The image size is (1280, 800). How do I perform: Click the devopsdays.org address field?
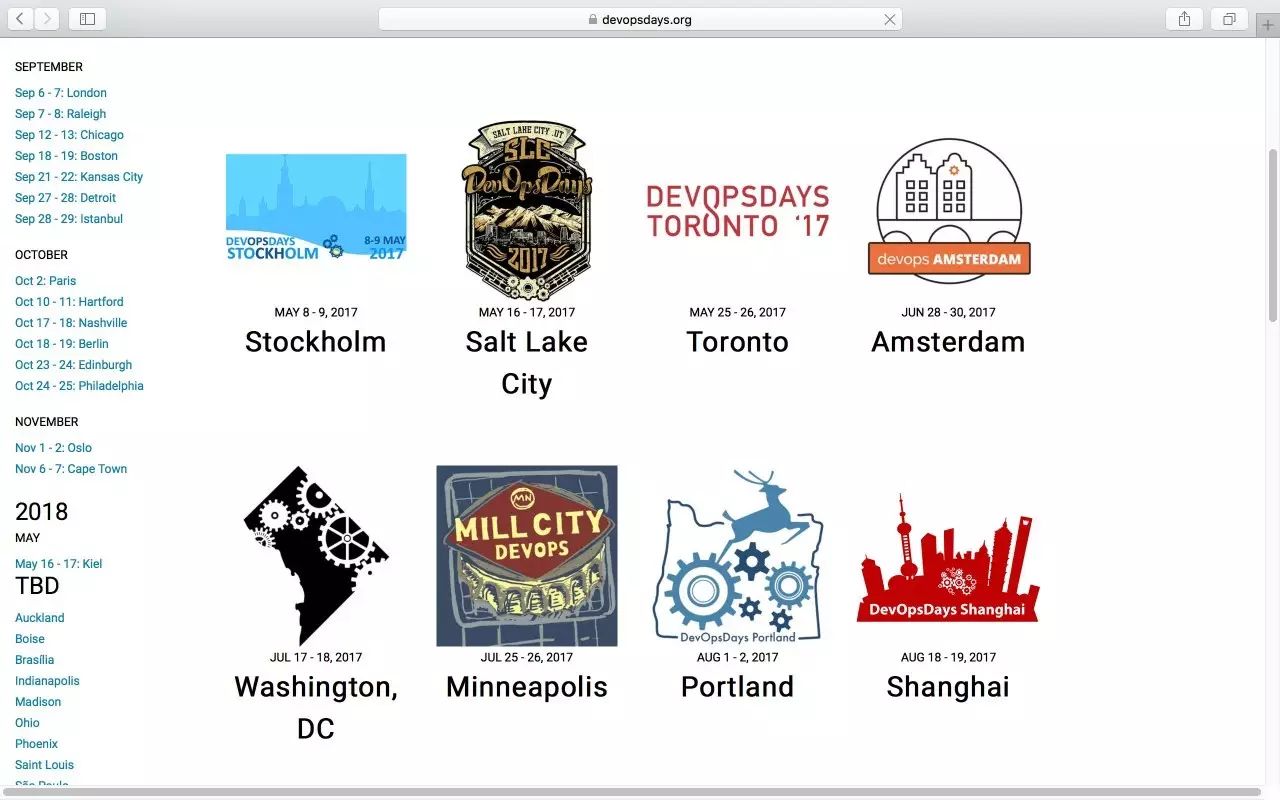[x=640, y=19]
